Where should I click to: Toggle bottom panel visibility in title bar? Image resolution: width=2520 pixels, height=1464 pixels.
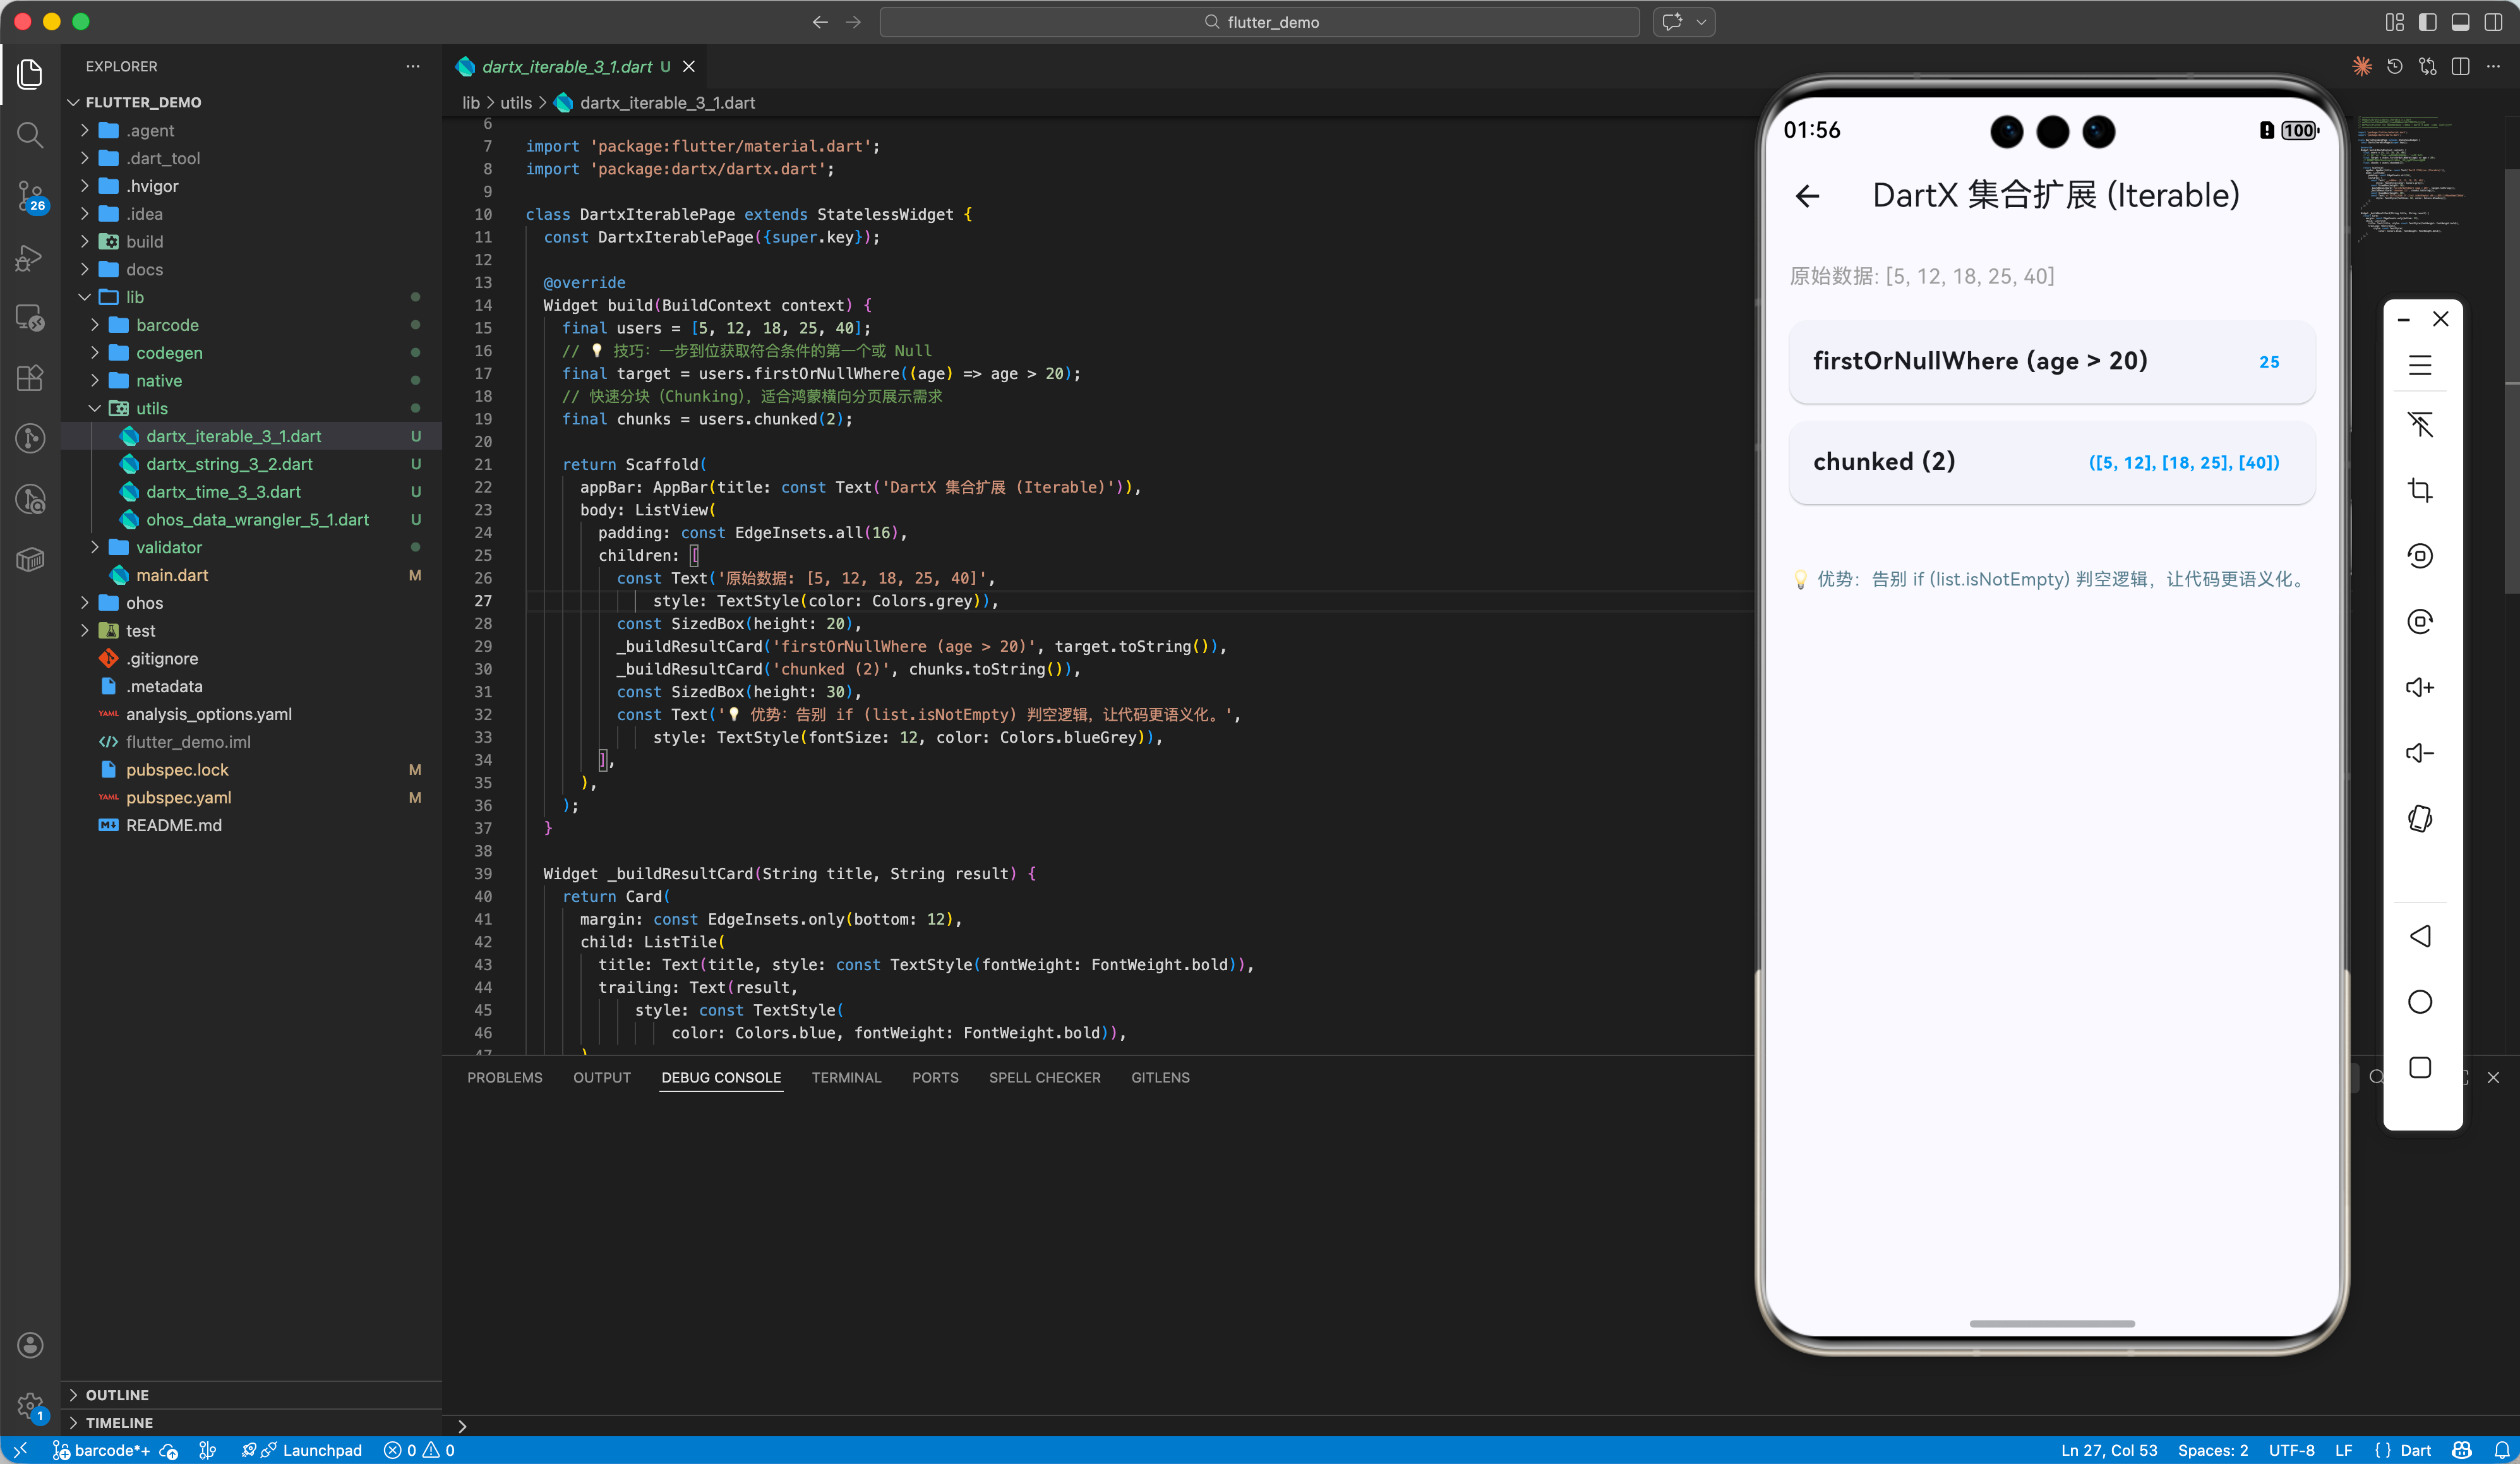(x=2460, y=22)
